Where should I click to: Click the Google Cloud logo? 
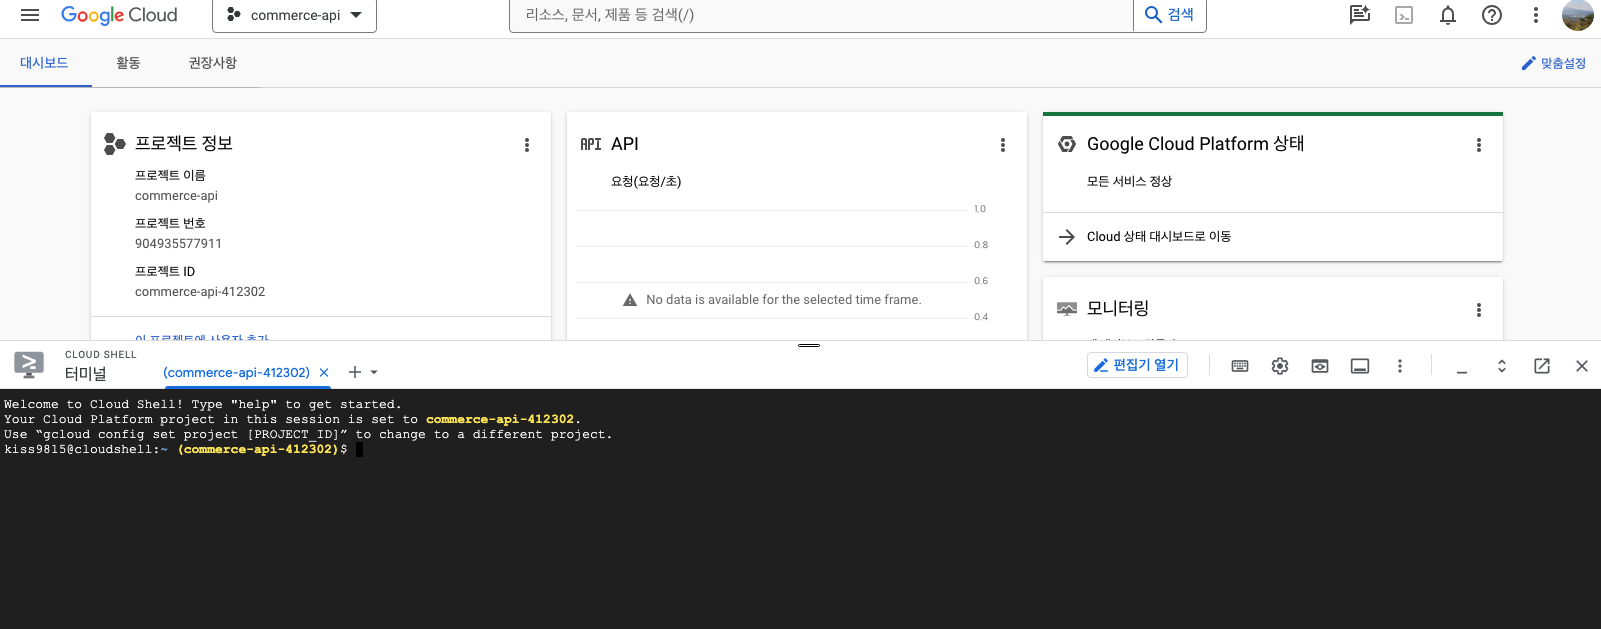coord(119,15)
